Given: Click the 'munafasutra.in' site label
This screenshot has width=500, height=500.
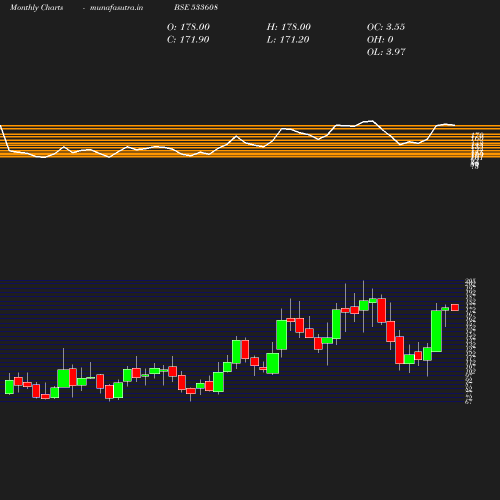Looking at the screenshot, I should [116, 8].
